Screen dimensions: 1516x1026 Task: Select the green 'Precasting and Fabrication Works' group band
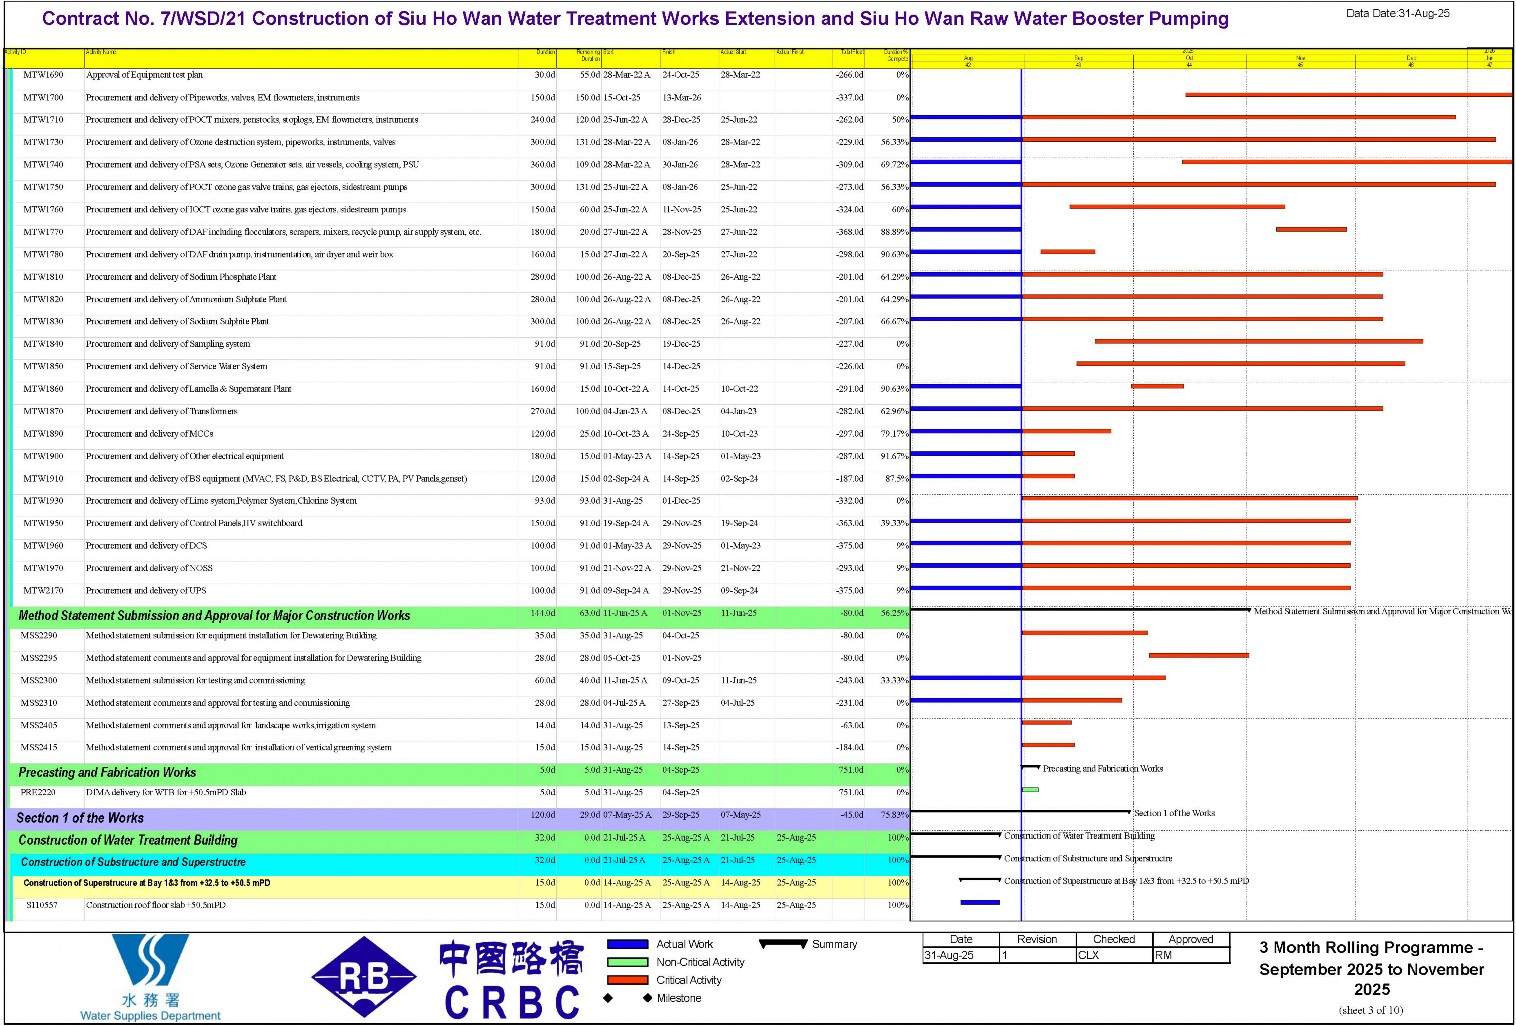coord(459,773)
